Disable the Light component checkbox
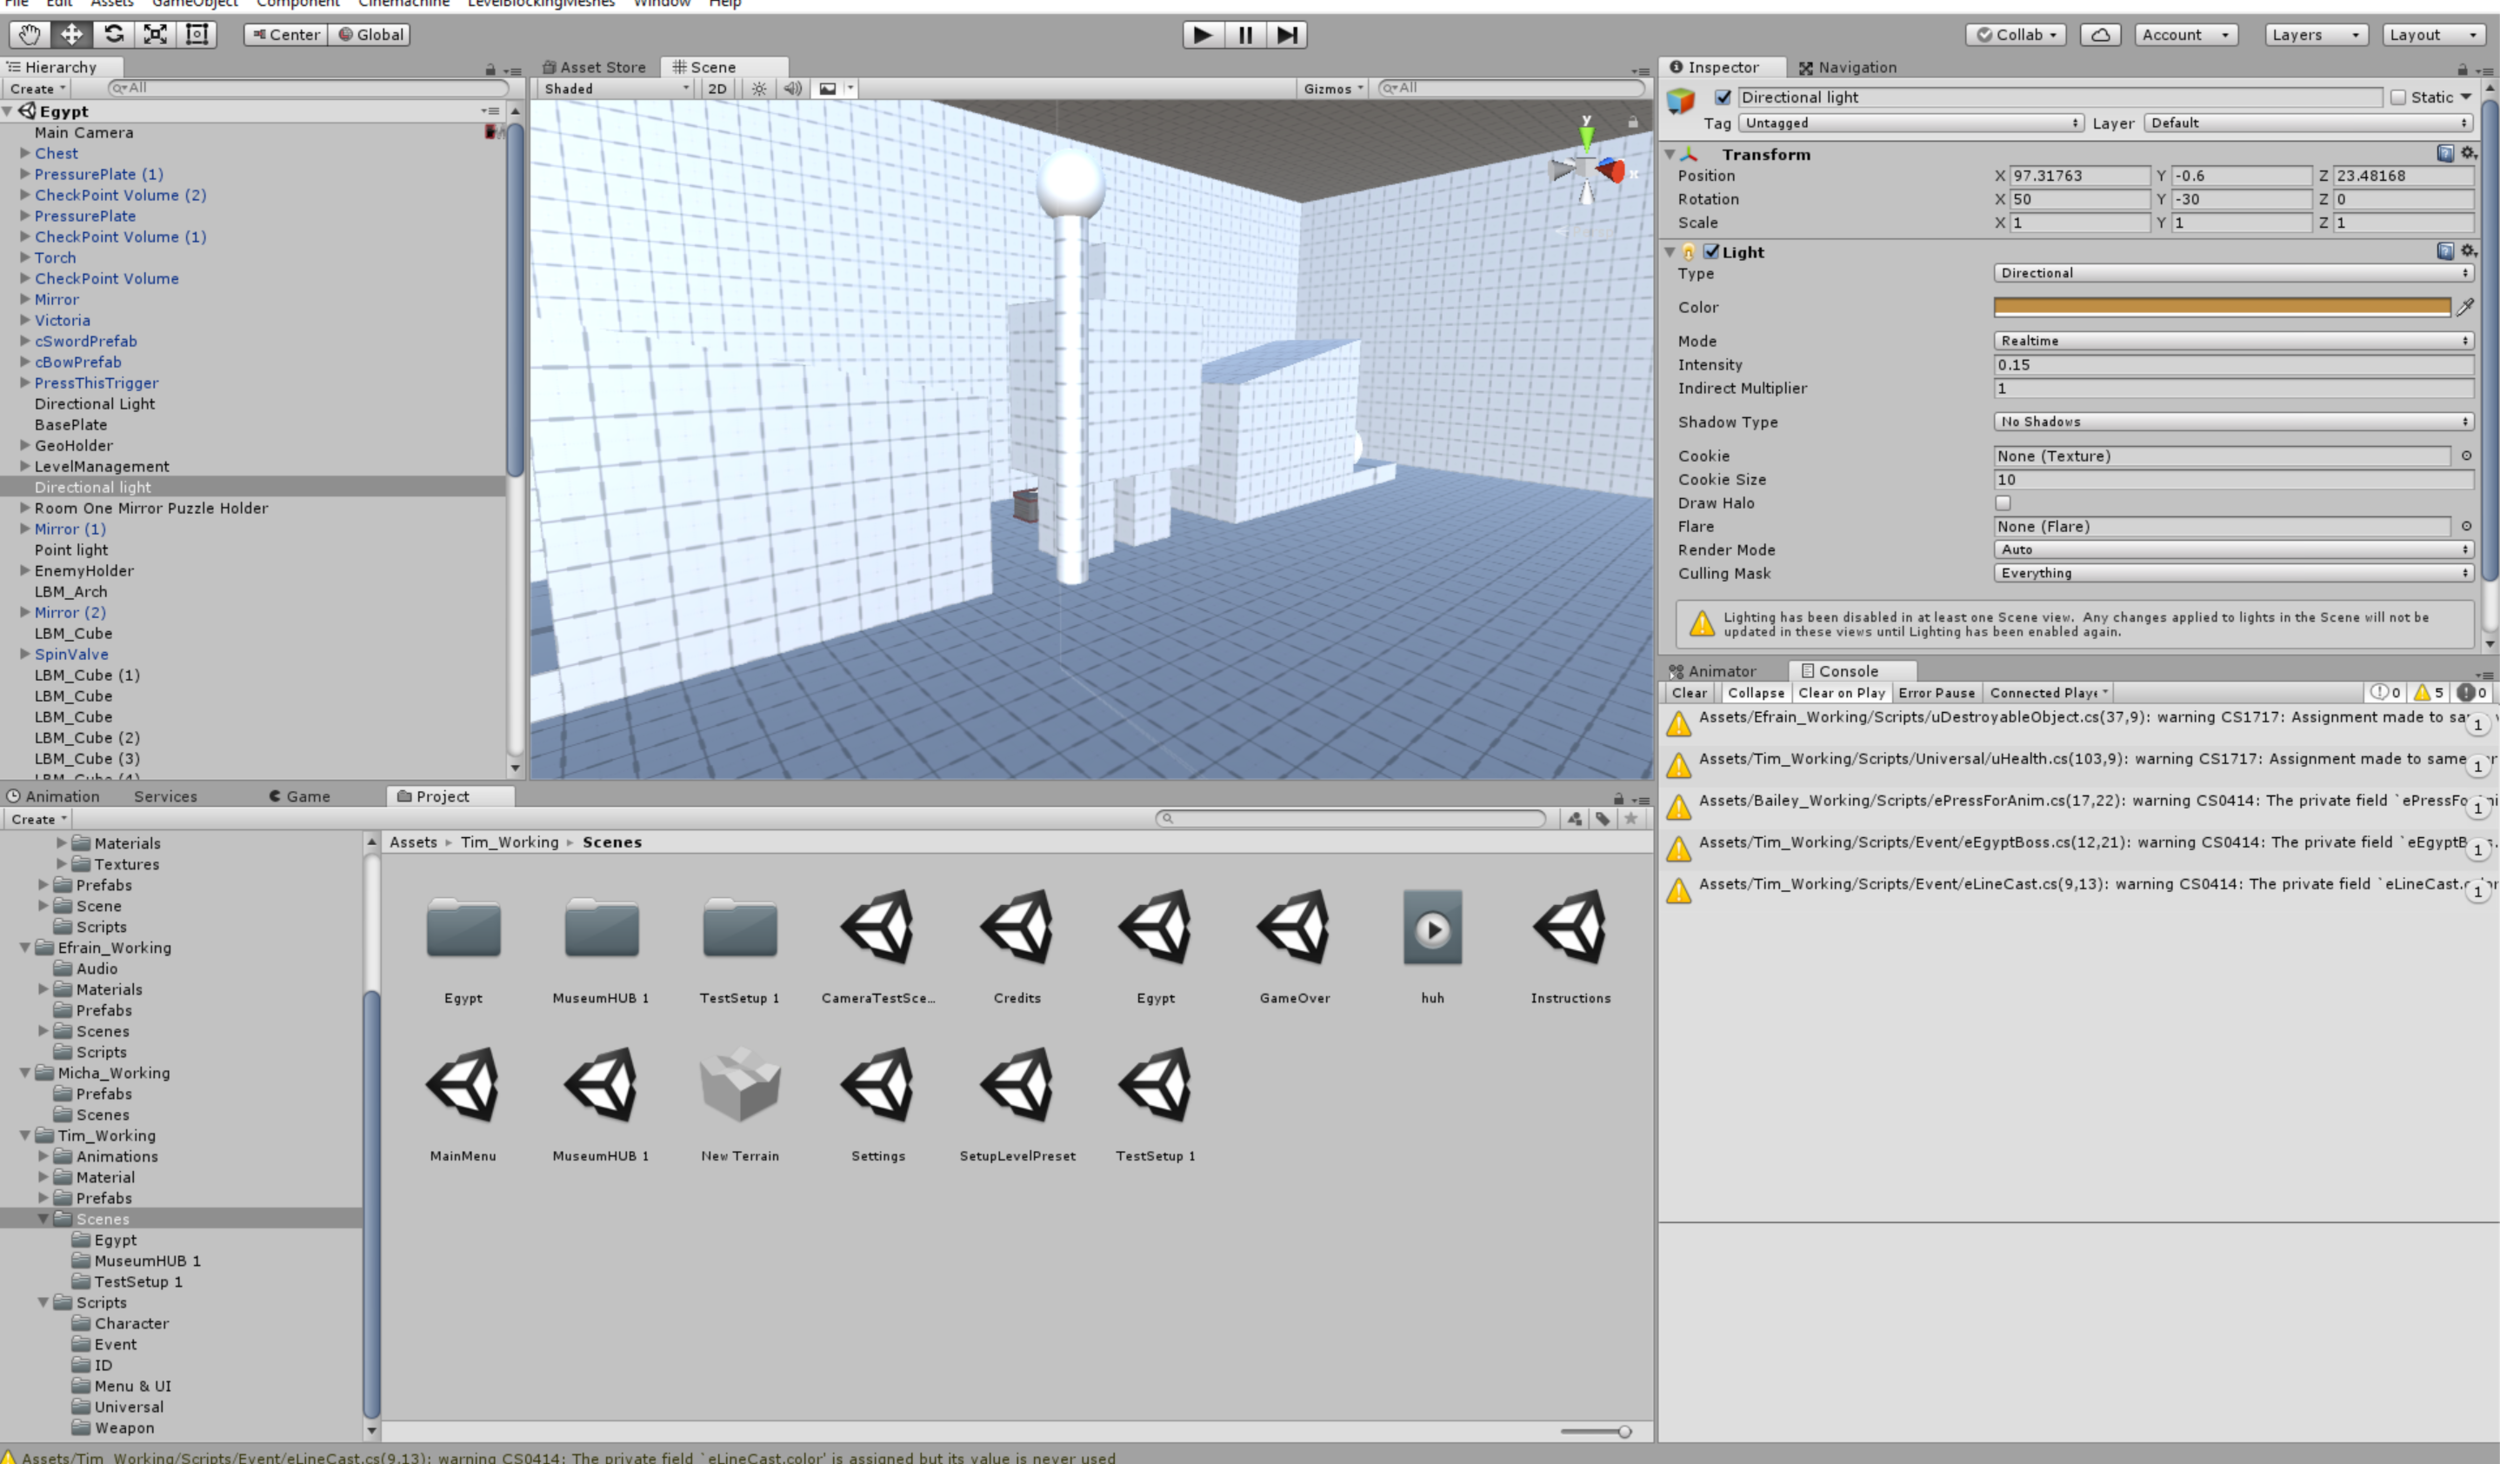2500x1464 pixels. pyautogui.click(x=1711, y=252)
